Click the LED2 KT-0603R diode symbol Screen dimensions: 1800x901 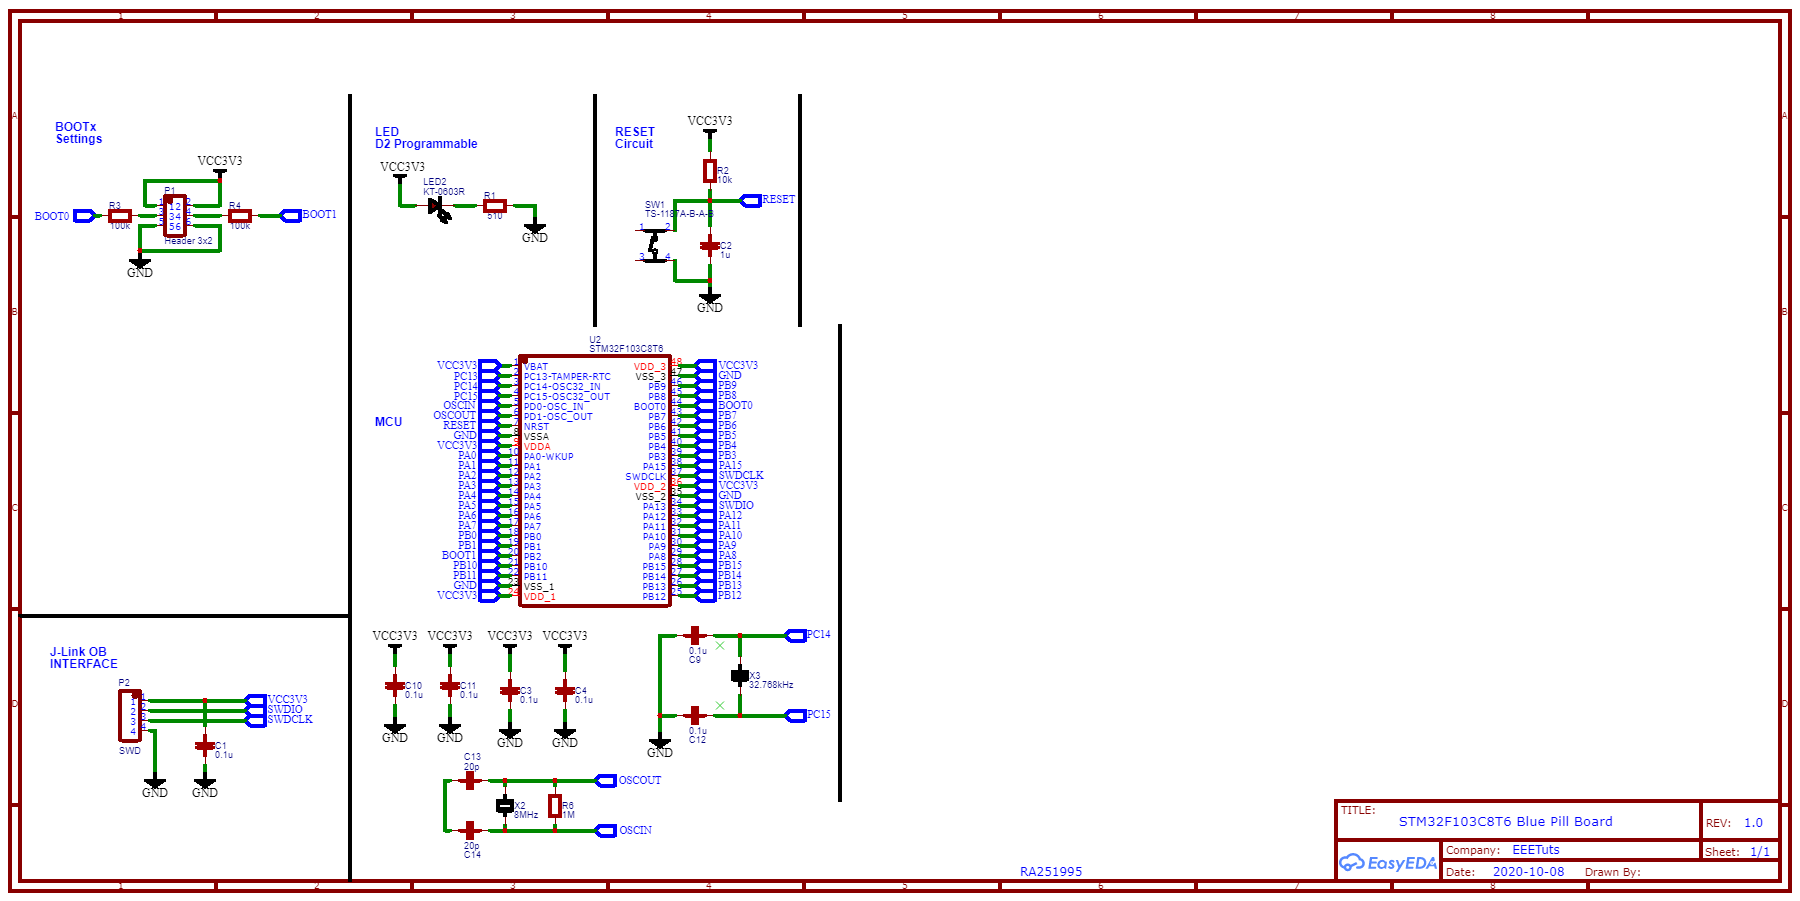point(439,207)
